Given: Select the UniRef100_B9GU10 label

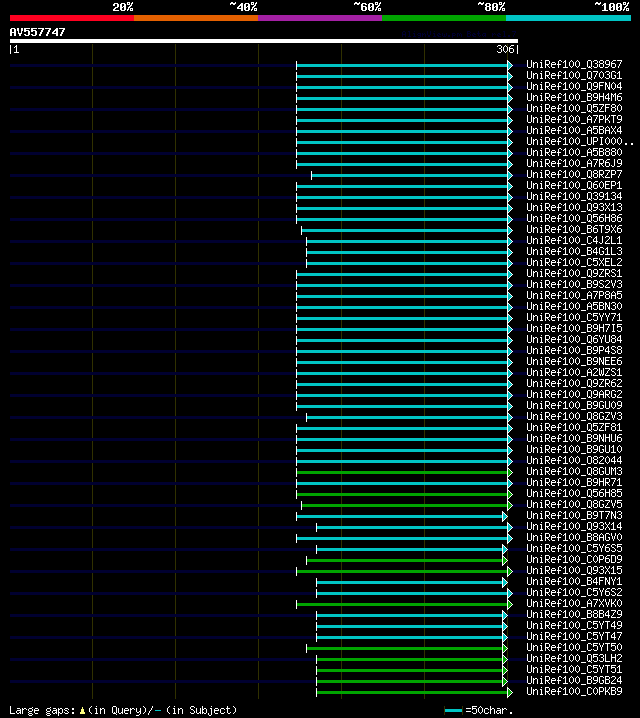Looking at the screenshot, I should click(574, 449).
